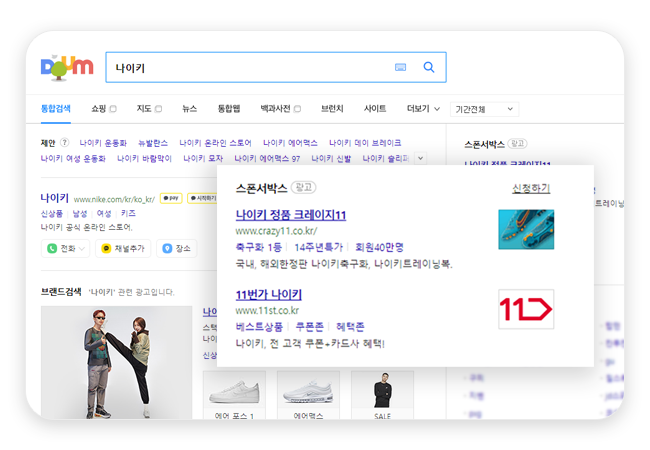Image resolution: width=650 pixels, height=450 pixels.
Task: Switch to the 쇼핑 tab
Action: click(99, 109)
